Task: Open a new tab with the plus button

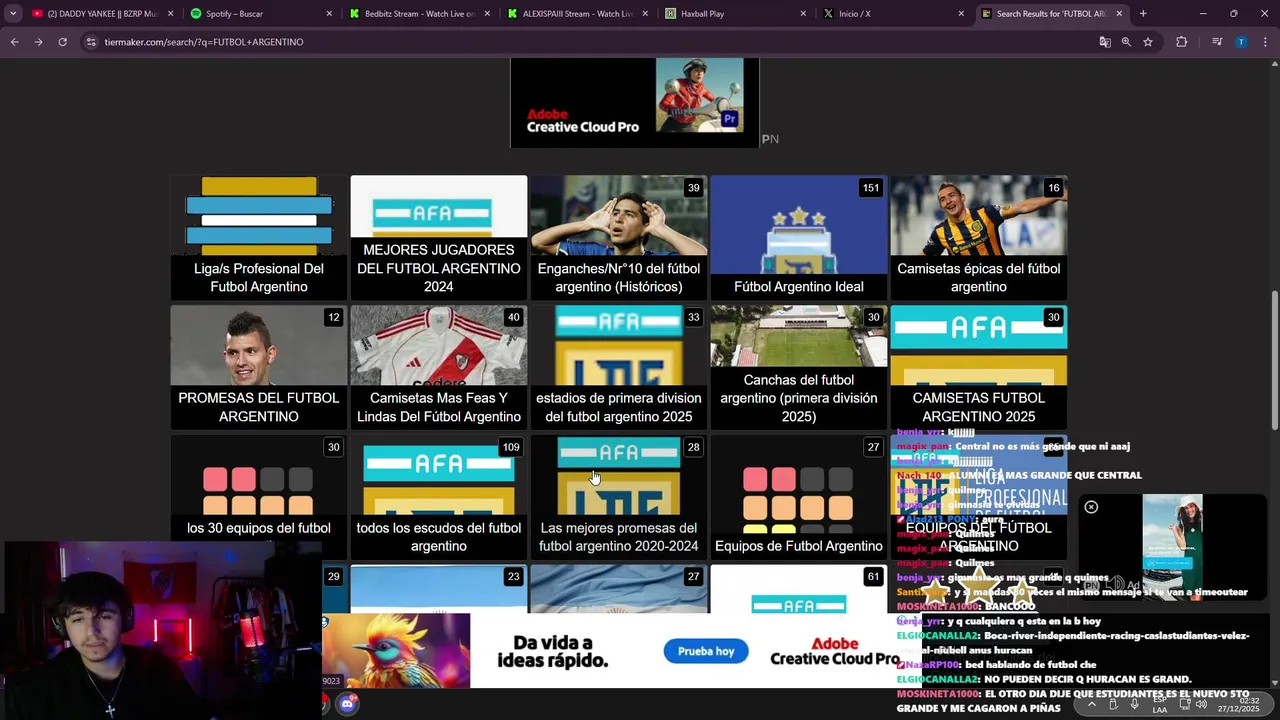Action: pyautogui.click(x=1143, y=14)
